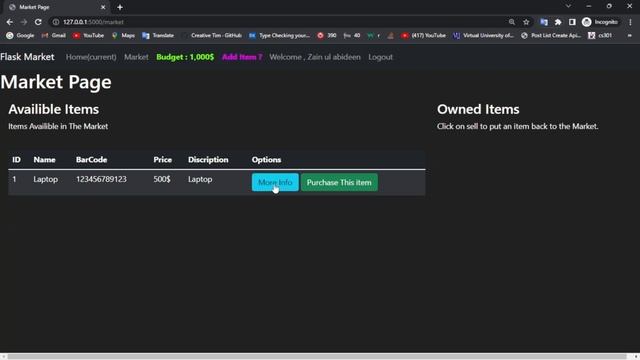The width and height of the screenshot is (640, 360).
Task: Open the Incognito profile button
Action: 600,22
